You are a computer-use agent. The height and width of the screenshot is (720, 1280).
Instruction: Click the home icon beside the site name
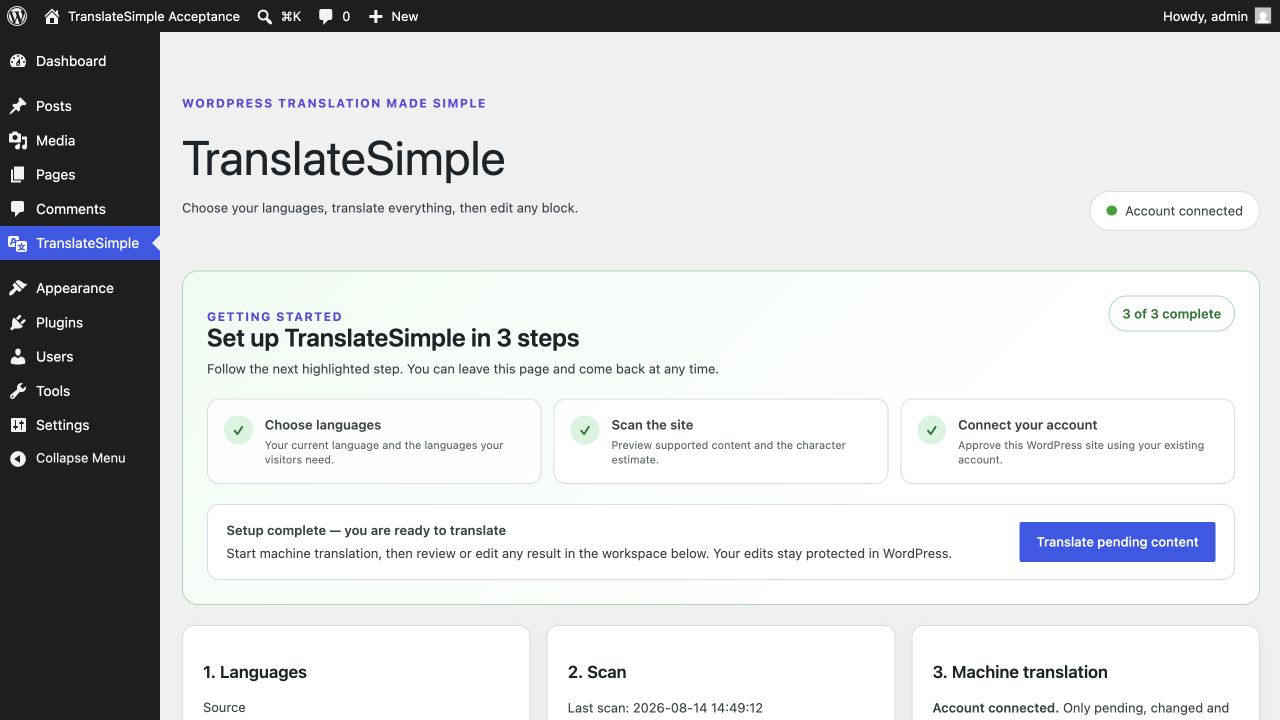point(52,16)
